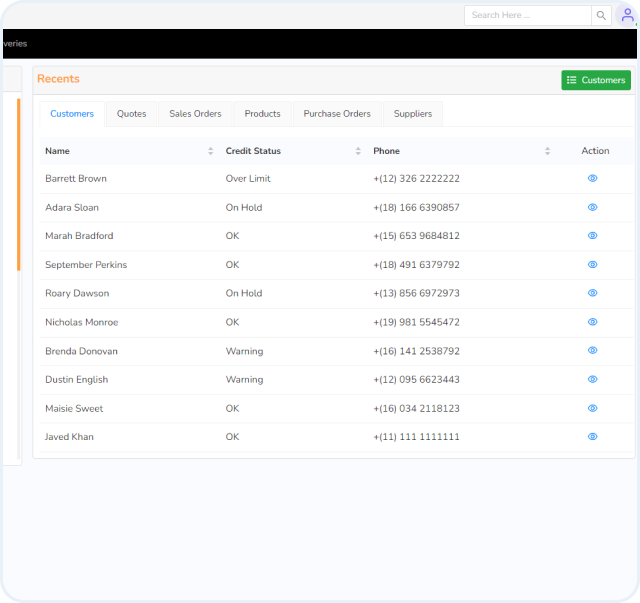Screen dimensions: 640x603
Task: Click the green Customers button
Action: [596, 80]
